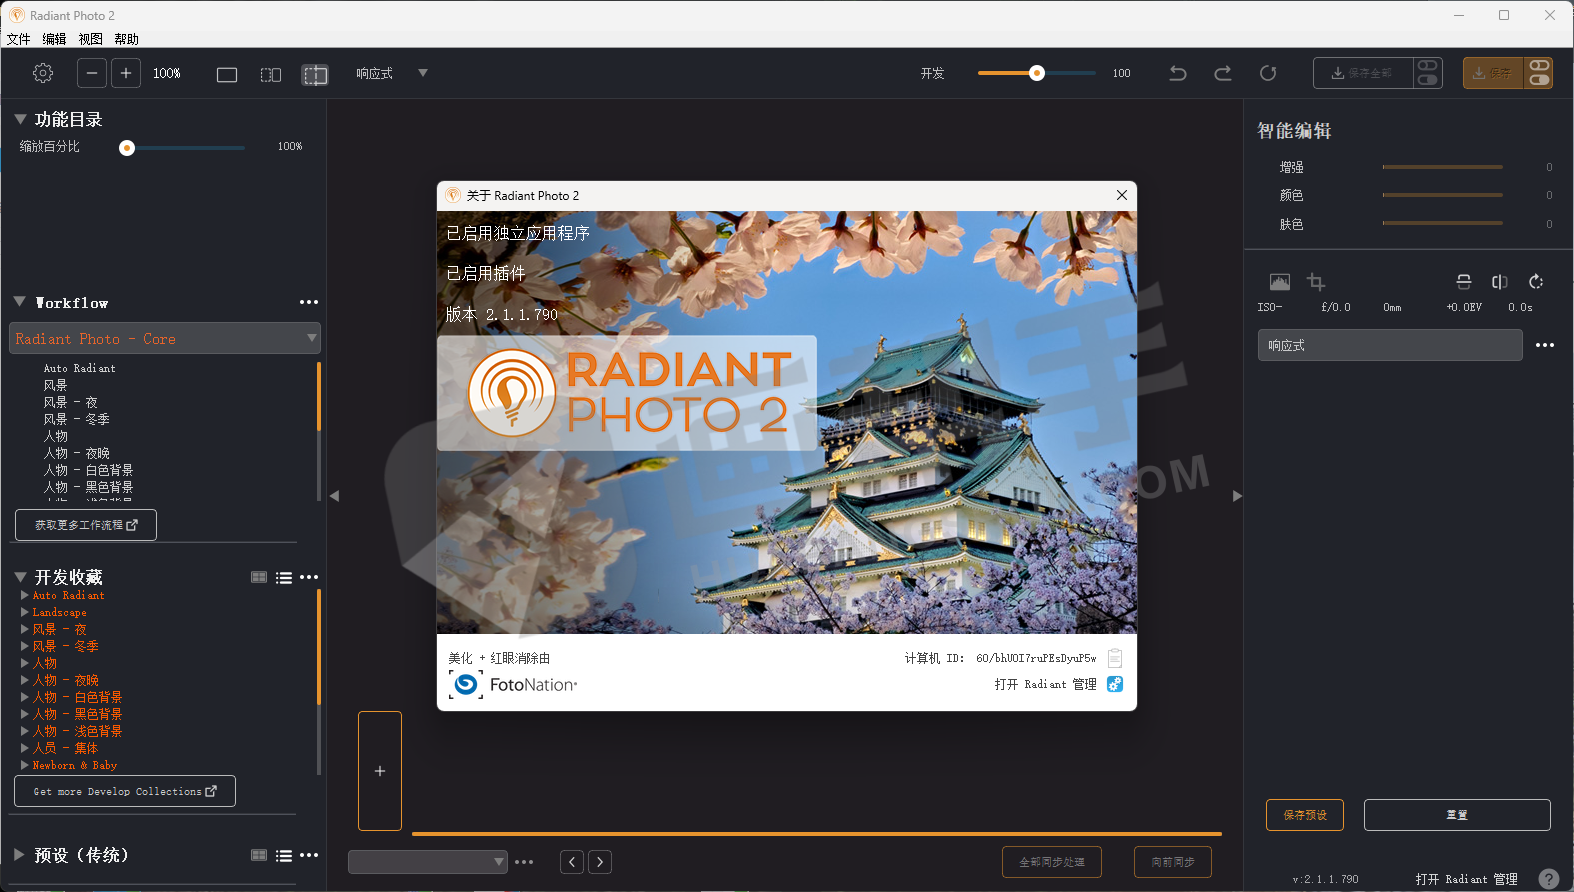Screen dimensions: 1574x892
Task: Open the 帮助 menu
Action: point(126,39)
